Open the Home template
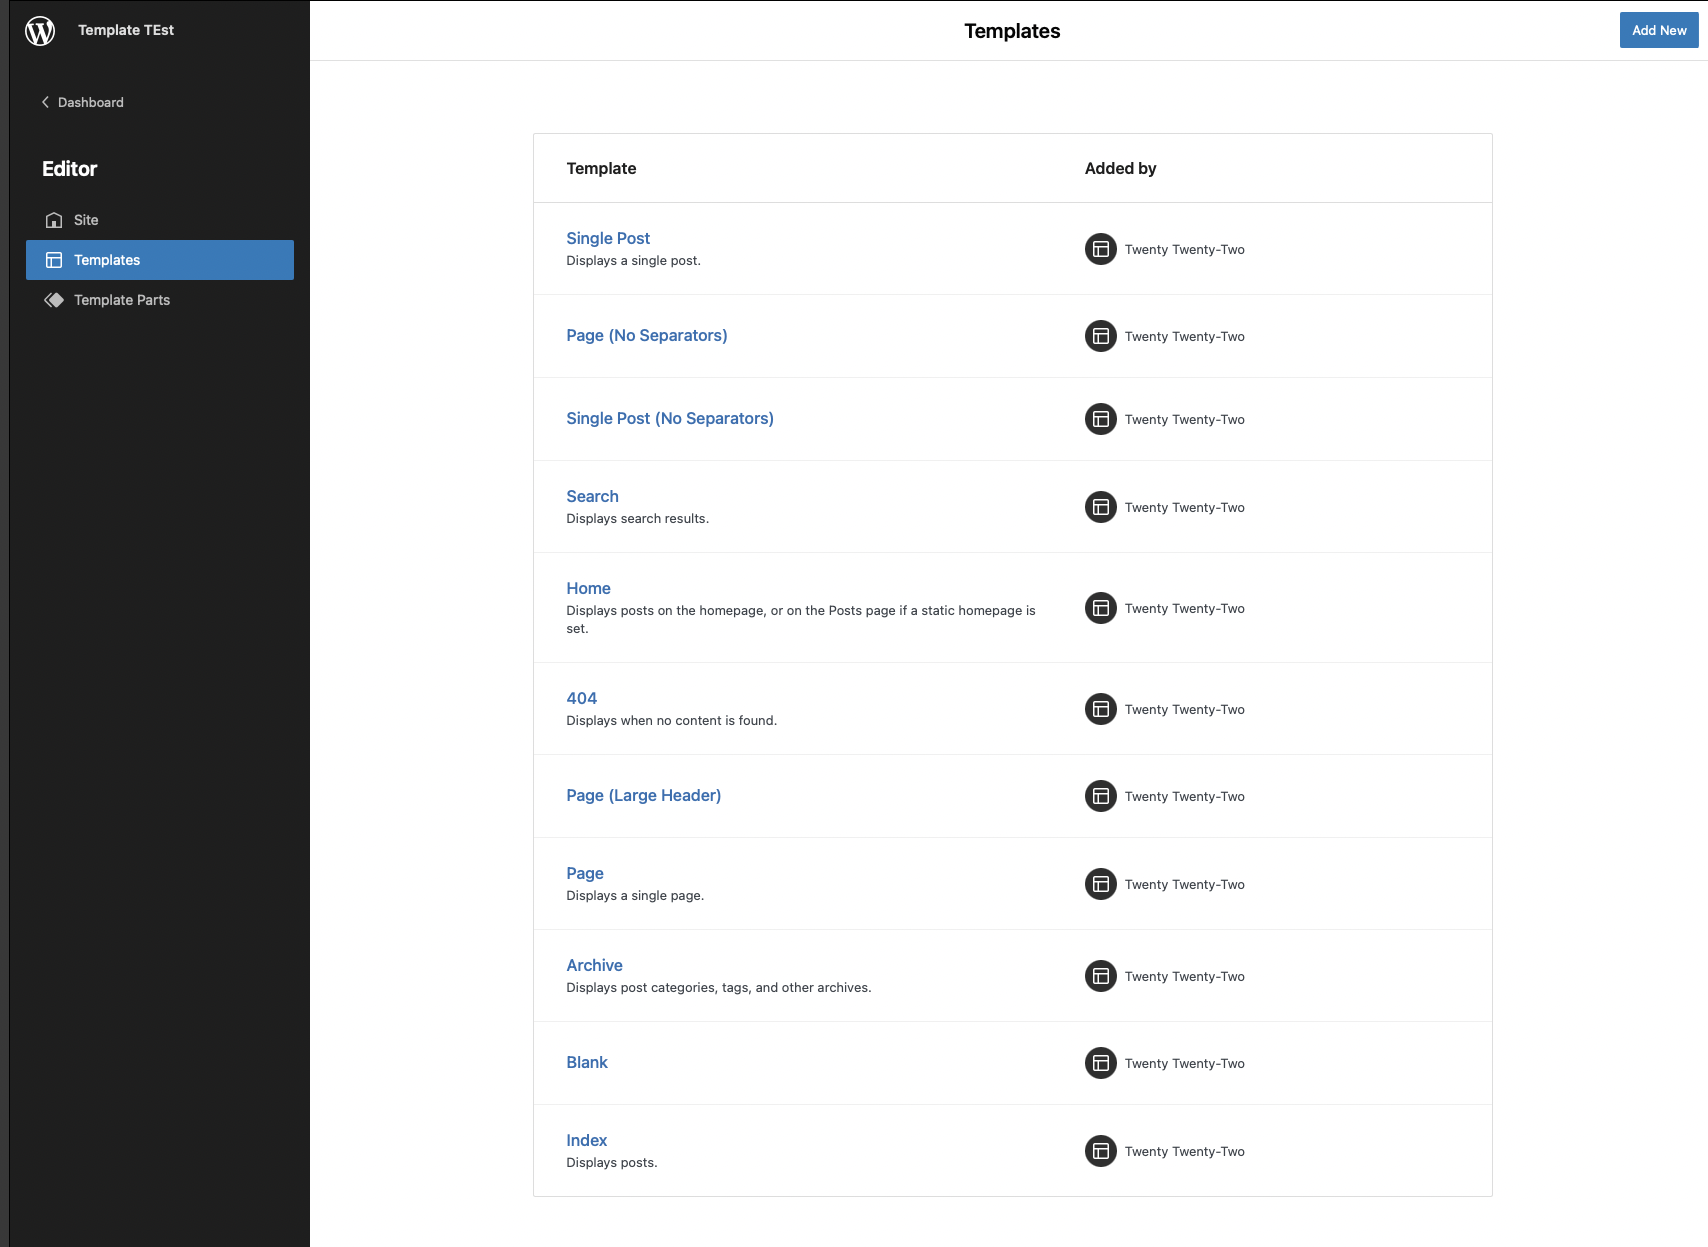Image resolution: width=1708 pixels, height=1247 pixels. [x=588, y=588]
